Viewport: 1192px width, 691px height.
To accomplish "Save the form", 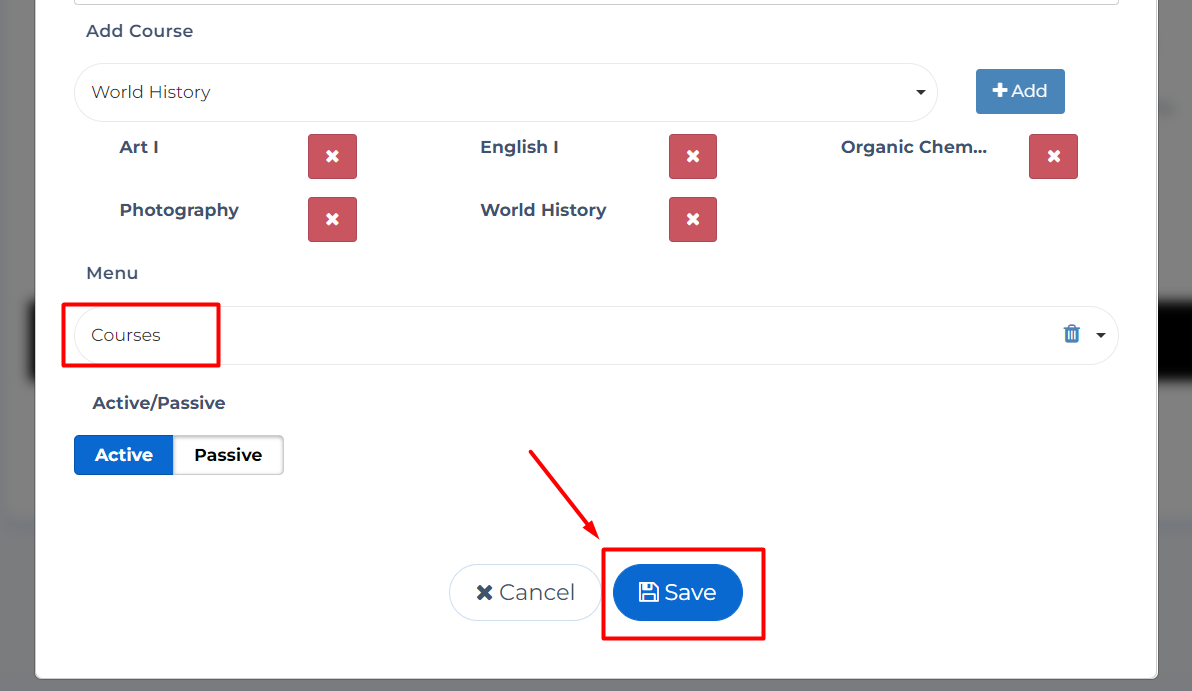I will (678, 593).
